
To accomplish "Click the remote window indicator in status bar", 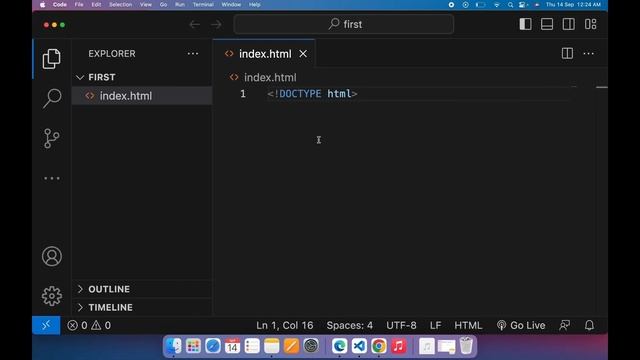I will point(46,325).
